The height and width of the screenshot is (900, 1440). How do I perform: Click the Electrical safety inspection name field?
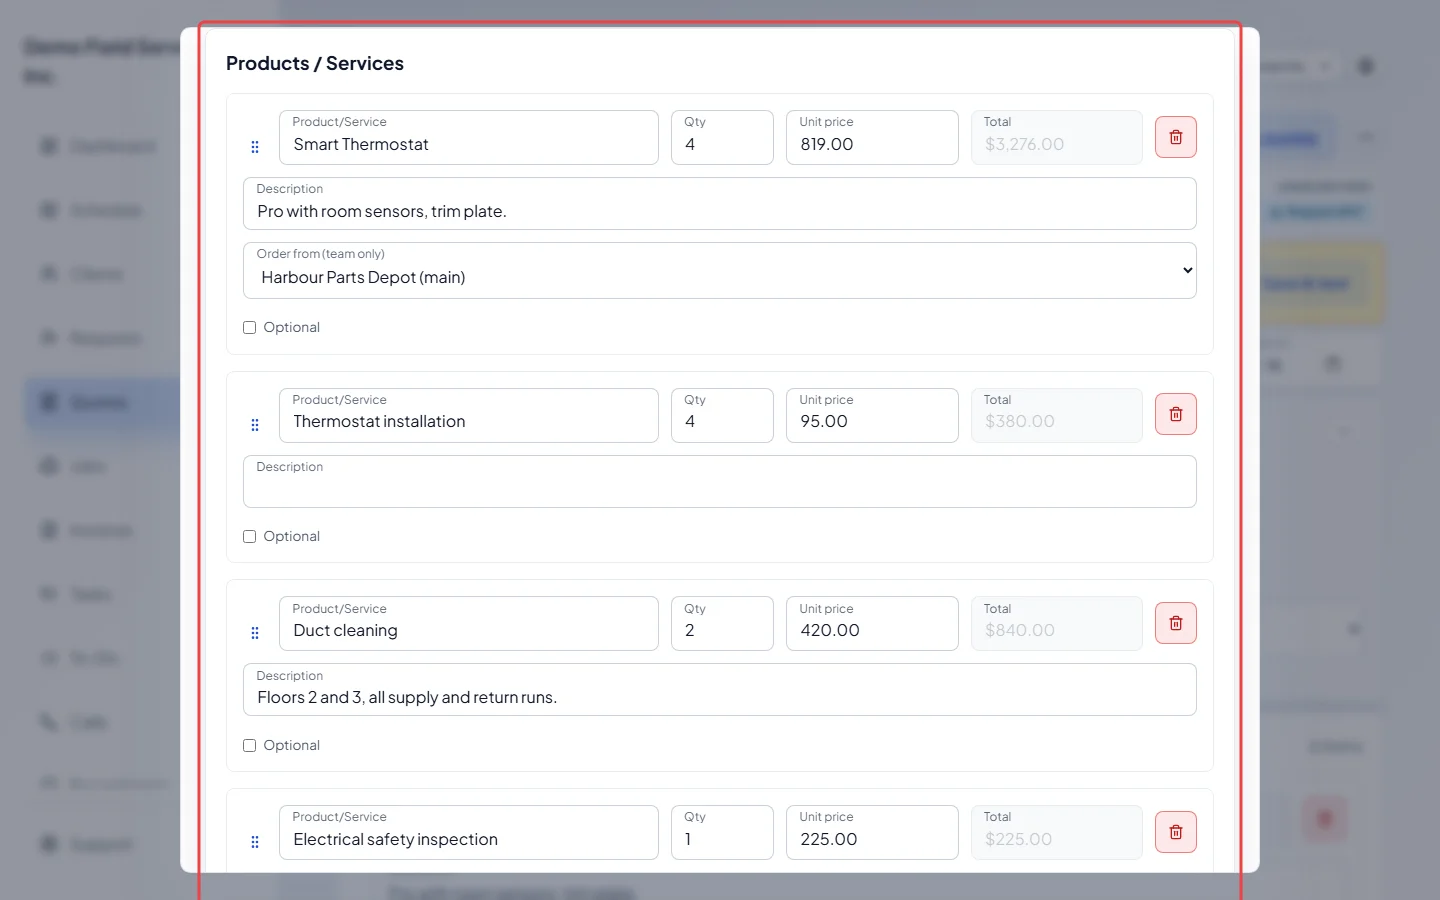point(469,832)
